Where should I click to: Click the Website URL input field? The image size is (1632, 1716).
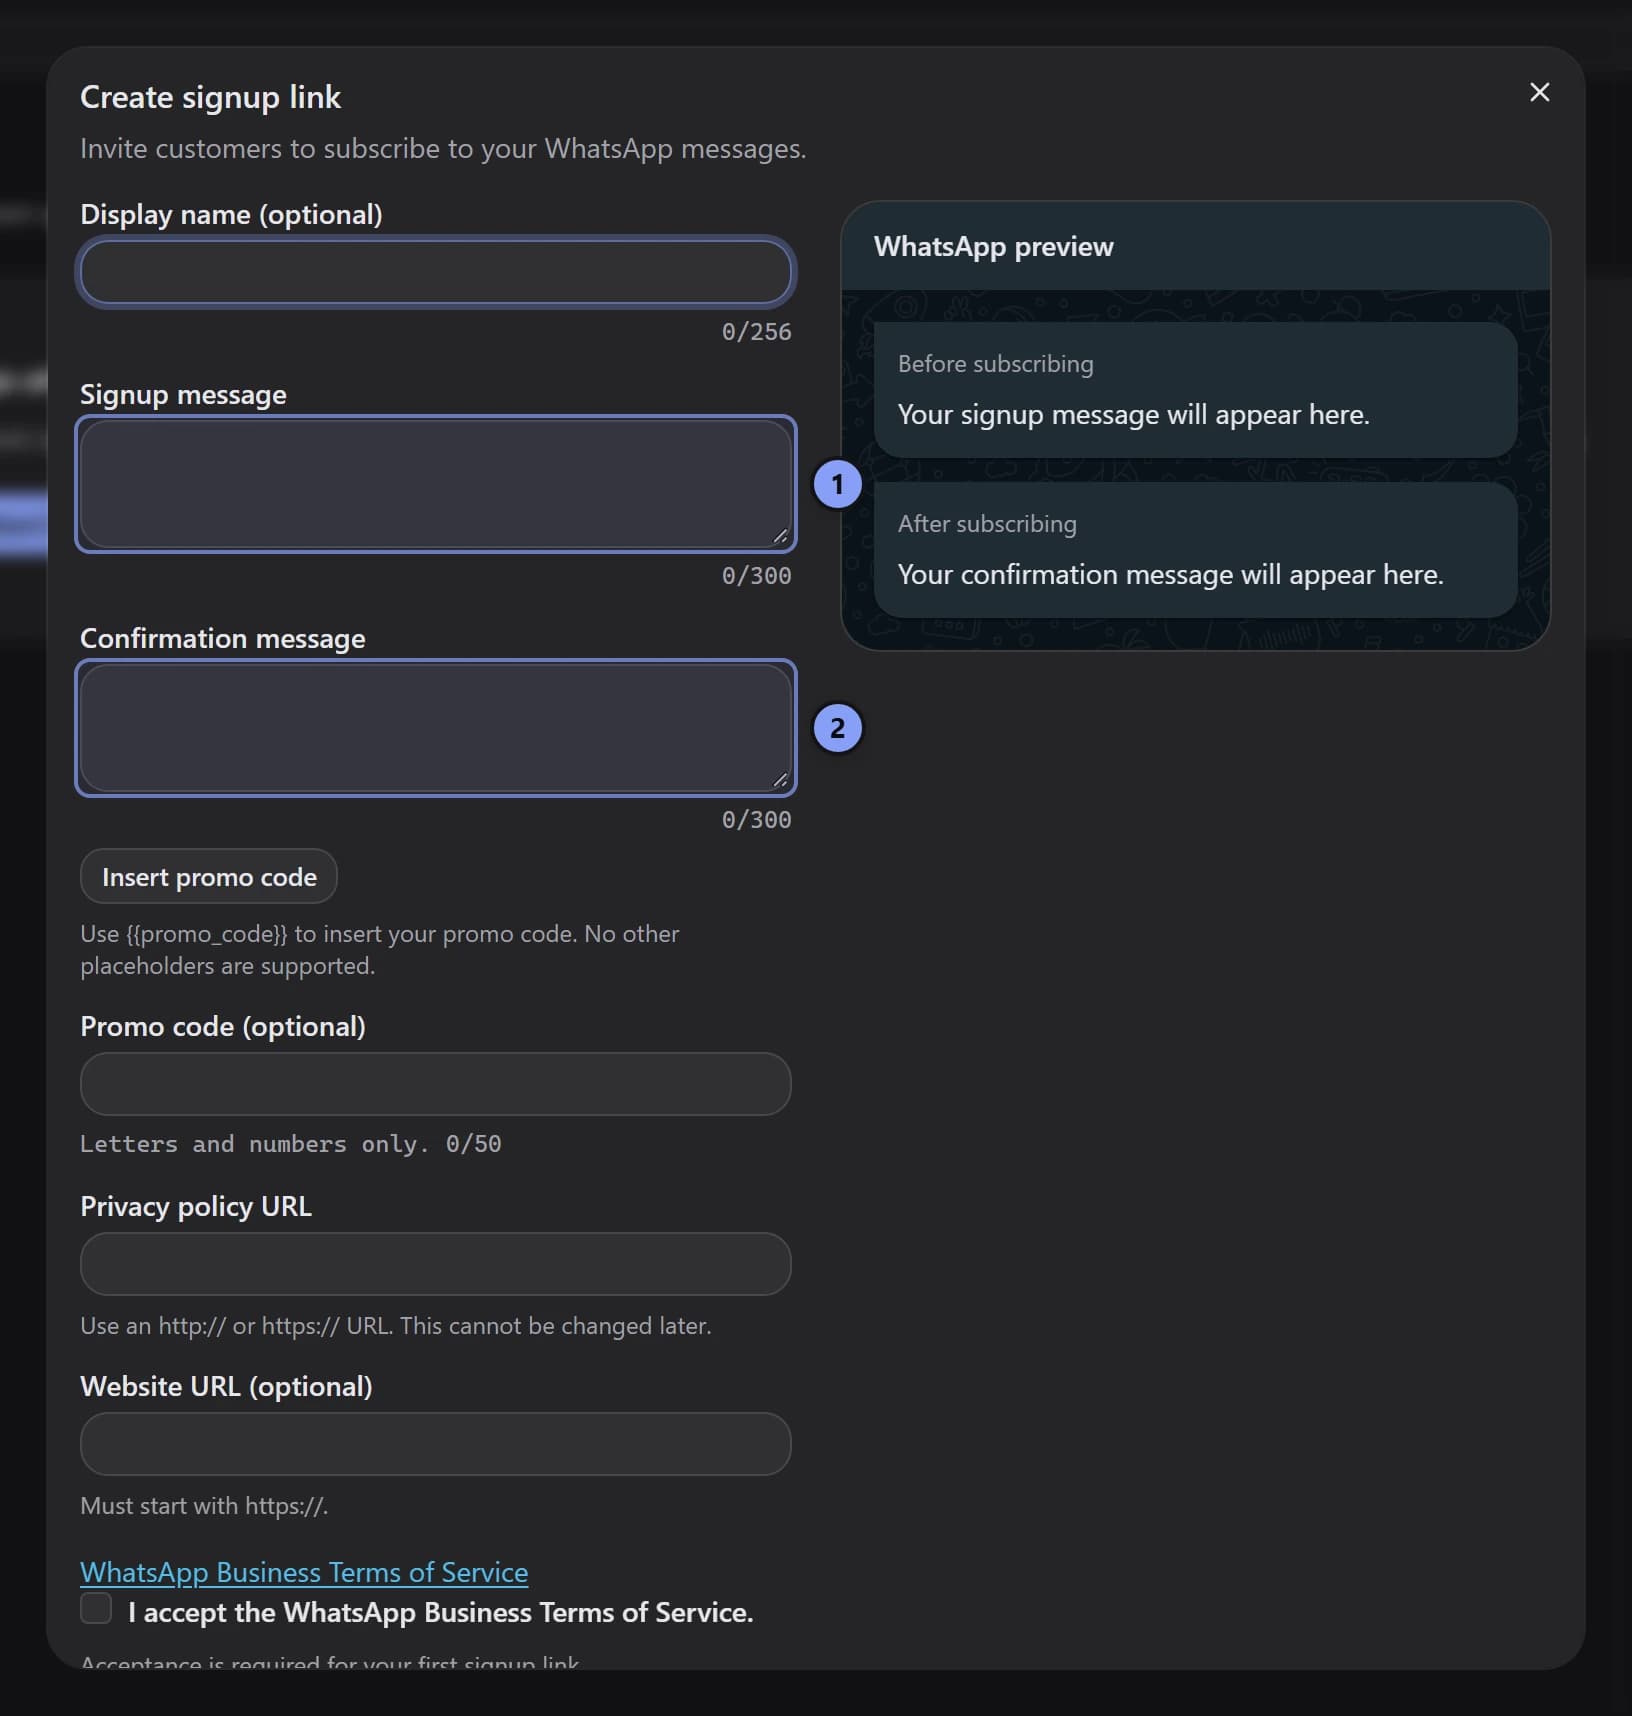point(436,1444)
